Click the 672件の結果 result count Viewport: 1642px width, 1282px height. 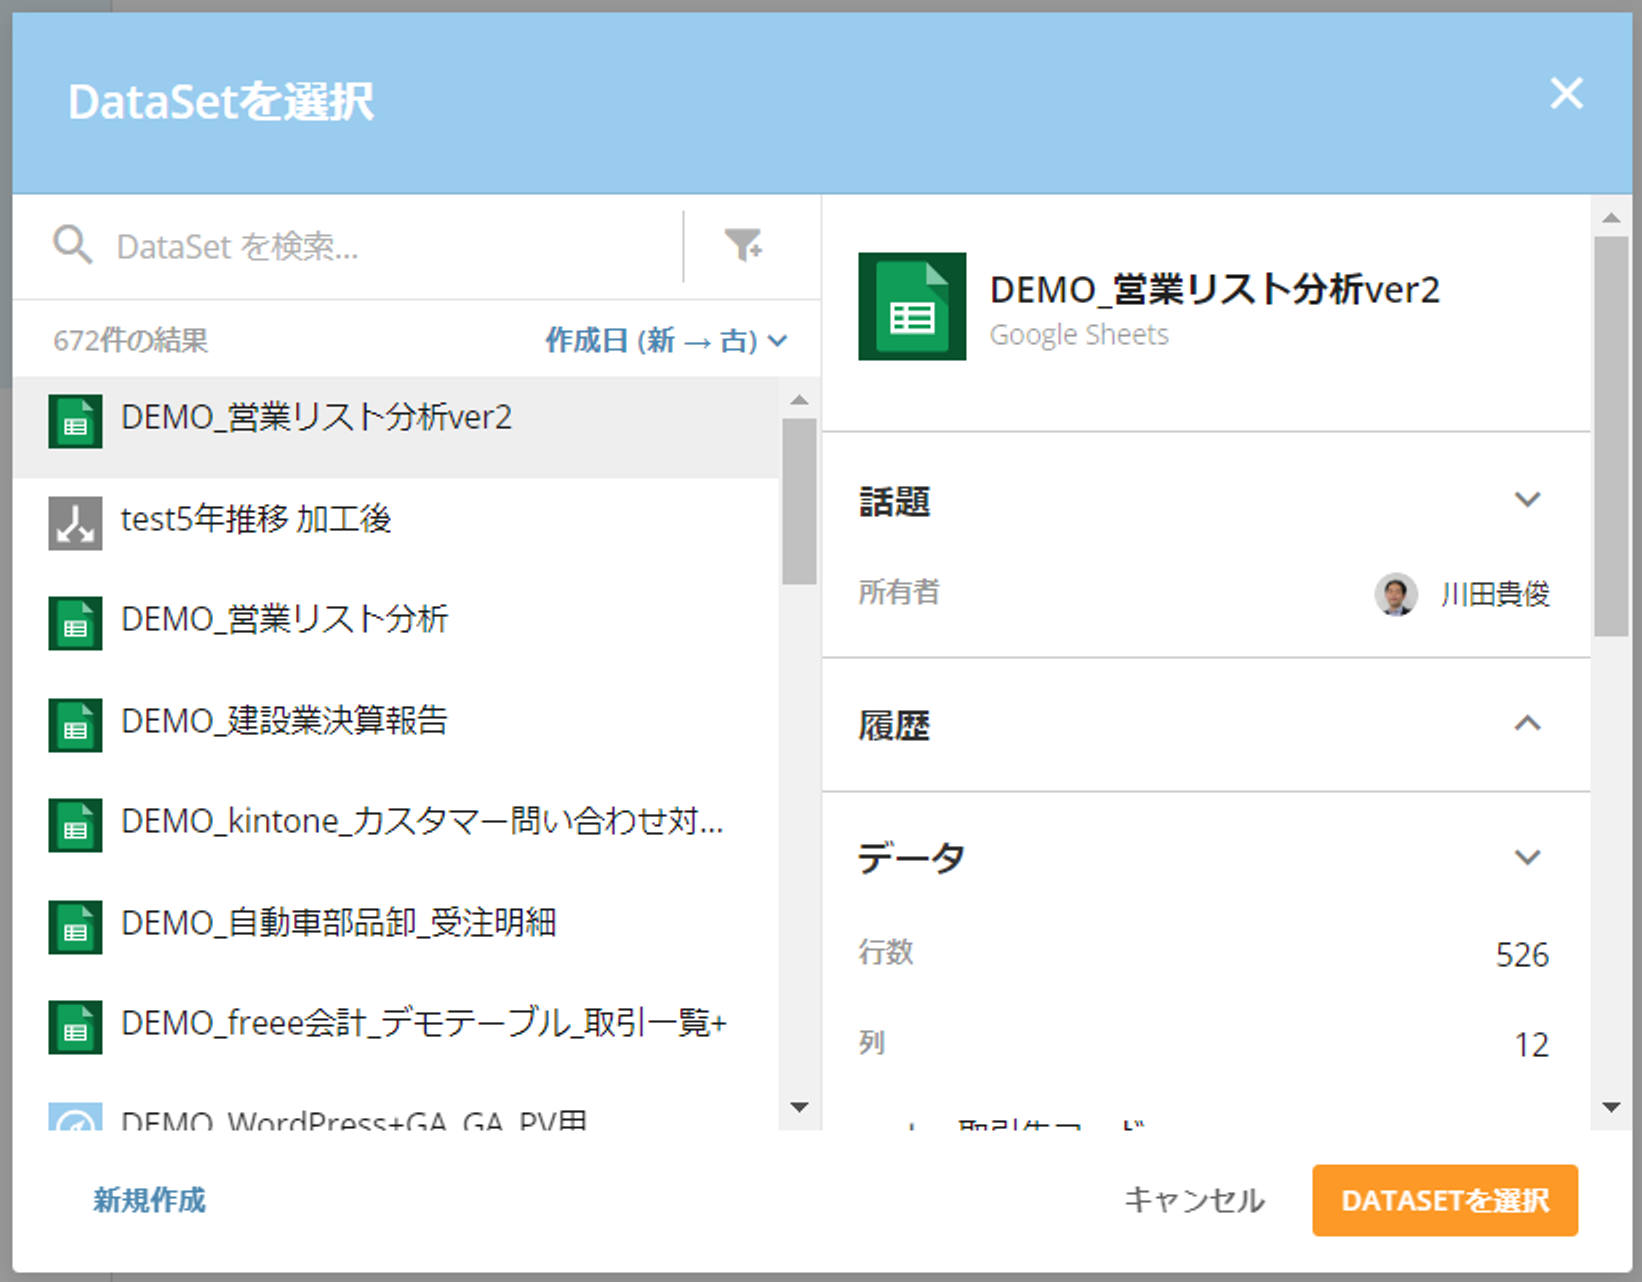131,340
